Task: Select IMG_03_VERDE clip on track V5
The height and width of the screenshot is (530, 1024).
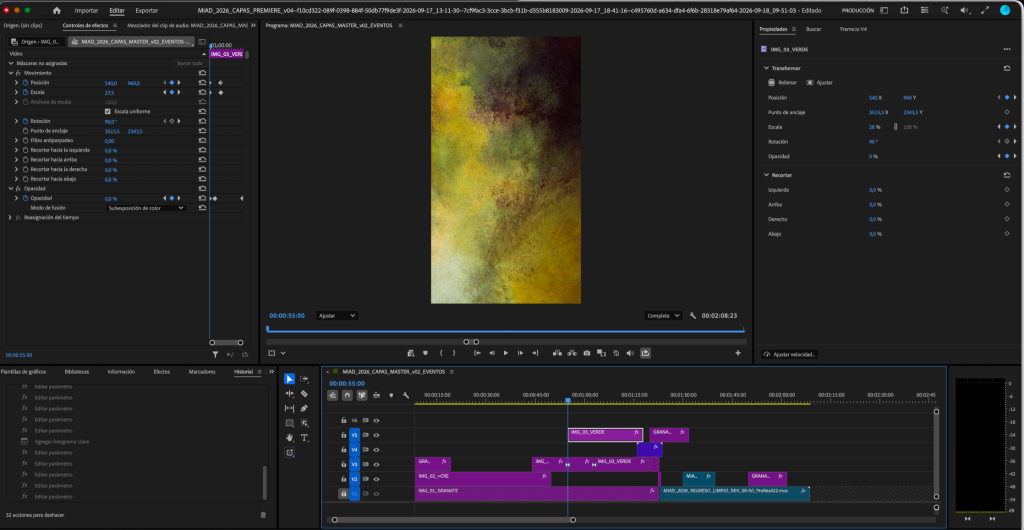Action: pyautogui.click(x=605, y=435)
